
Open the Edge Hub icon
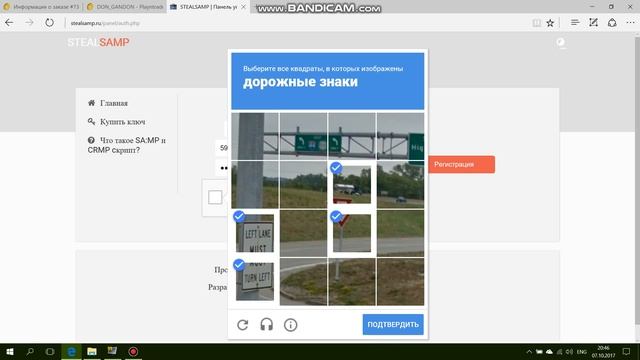pos(575,23)
